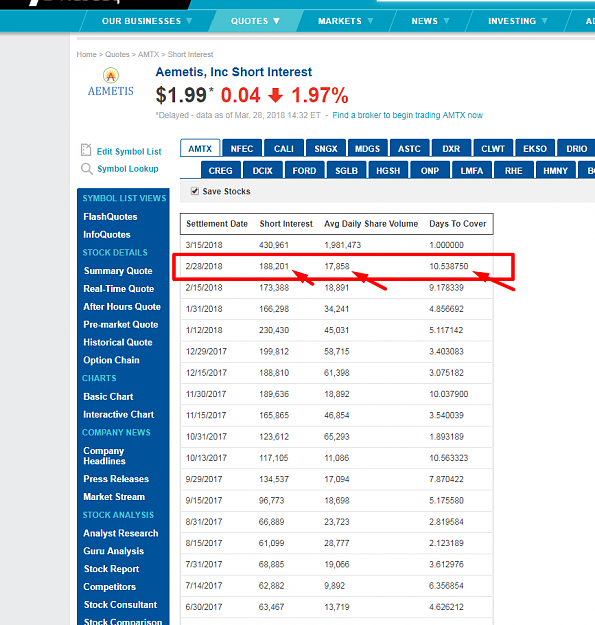Image resolution: width=595 pixels, height=625 pixels.
Task: Open Option Chain in the sidebar
Action: 111,360
